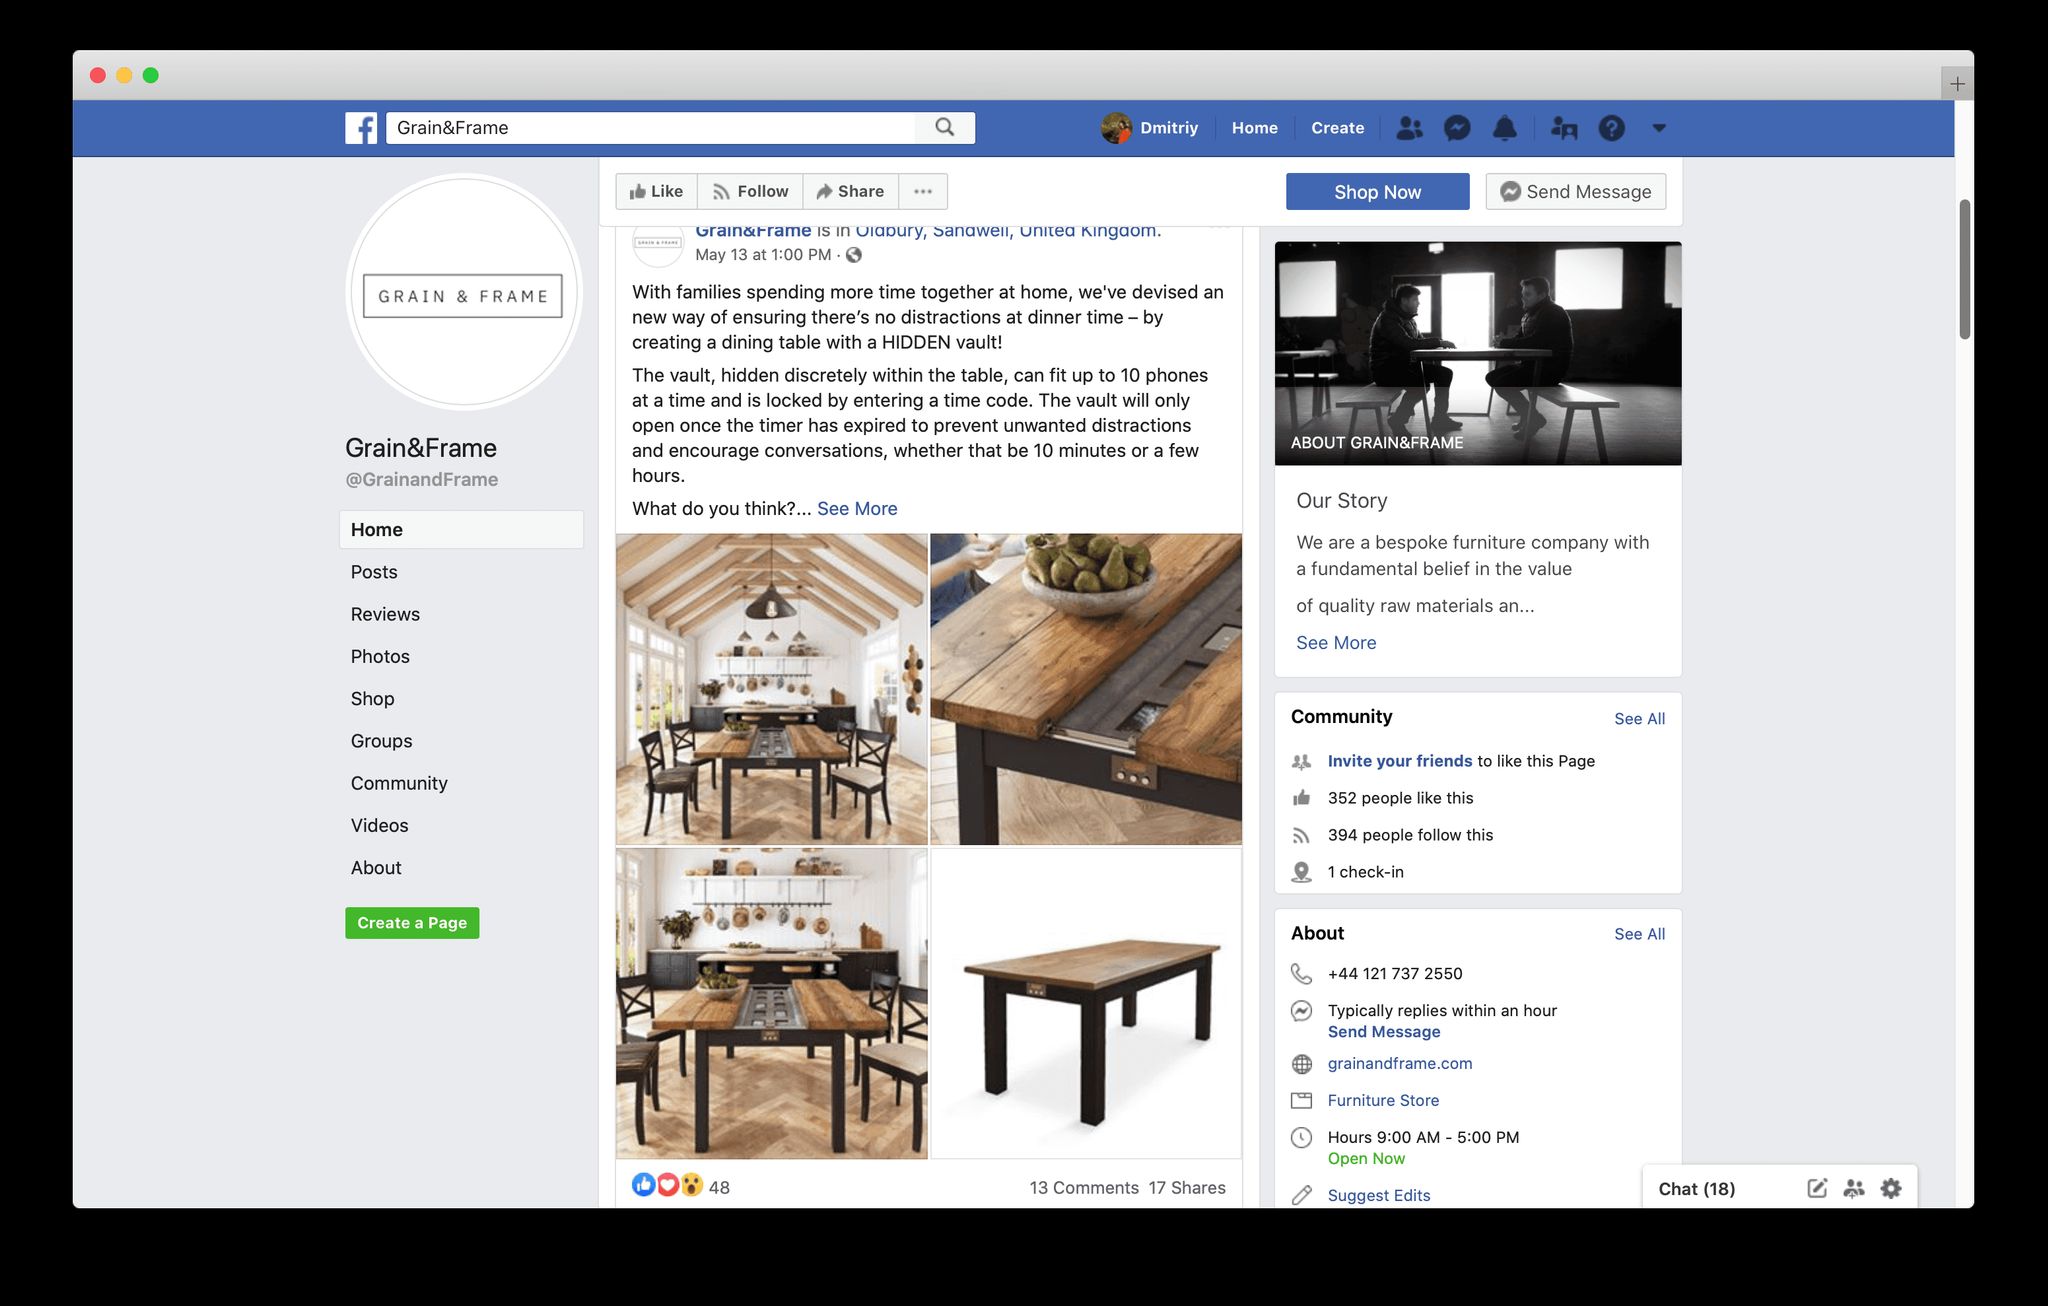
Task: Open the post options ellipsis menu
Action: pos(923,191)
